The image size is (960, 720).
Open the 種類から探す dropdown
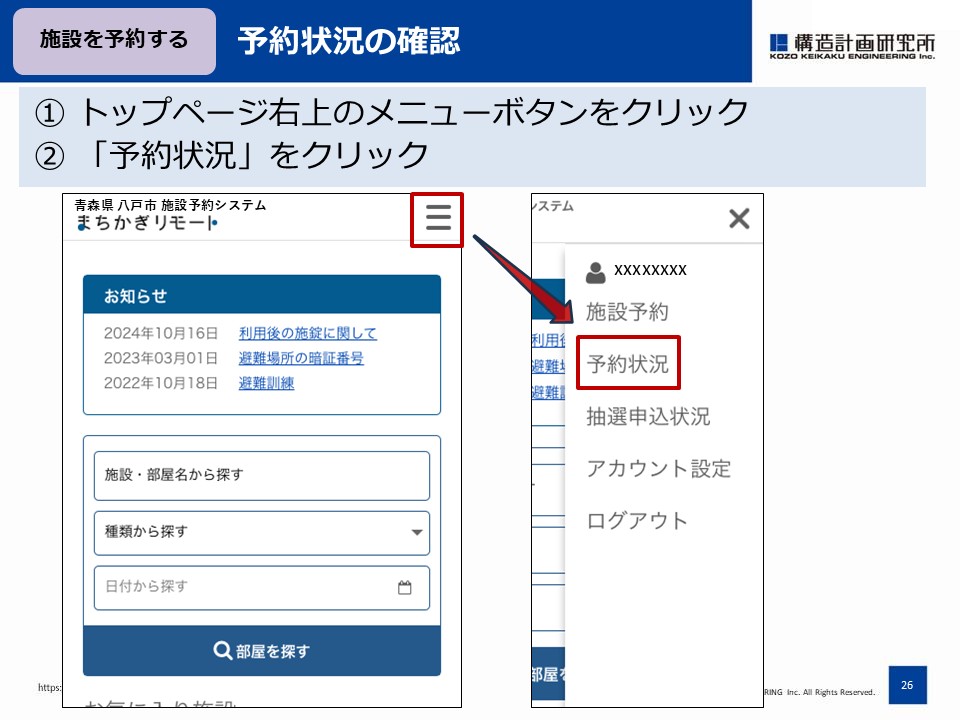point(261,532)
